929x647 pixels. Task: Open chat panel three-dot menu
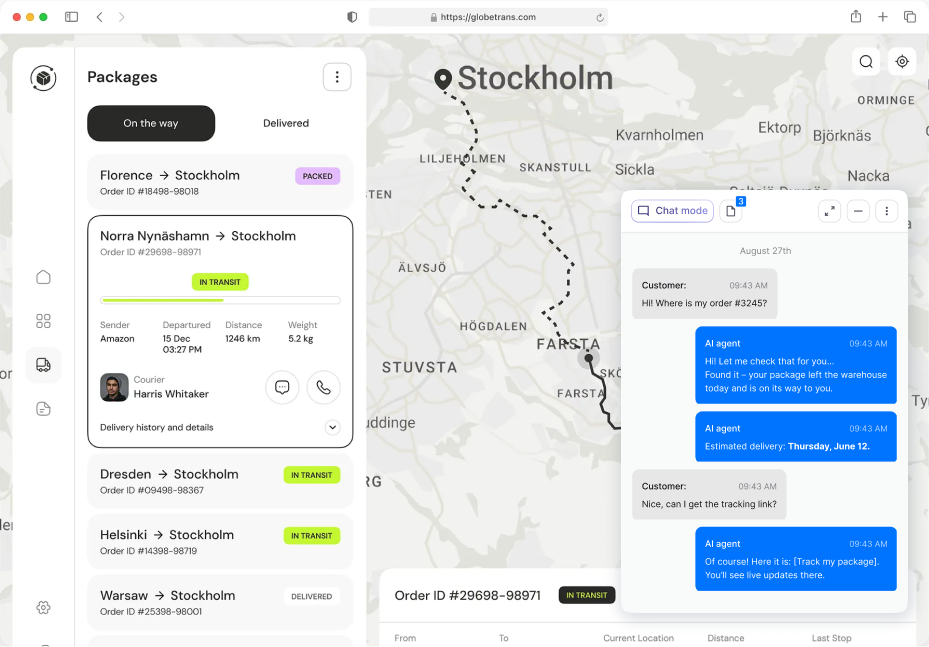[886, 211]
